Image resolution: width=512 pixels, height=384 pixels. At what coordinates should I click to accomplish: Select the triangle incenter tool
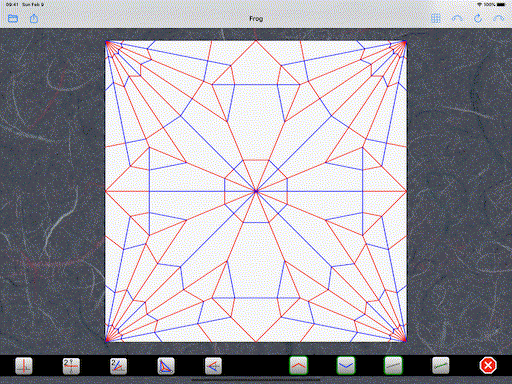coord(166,366)
